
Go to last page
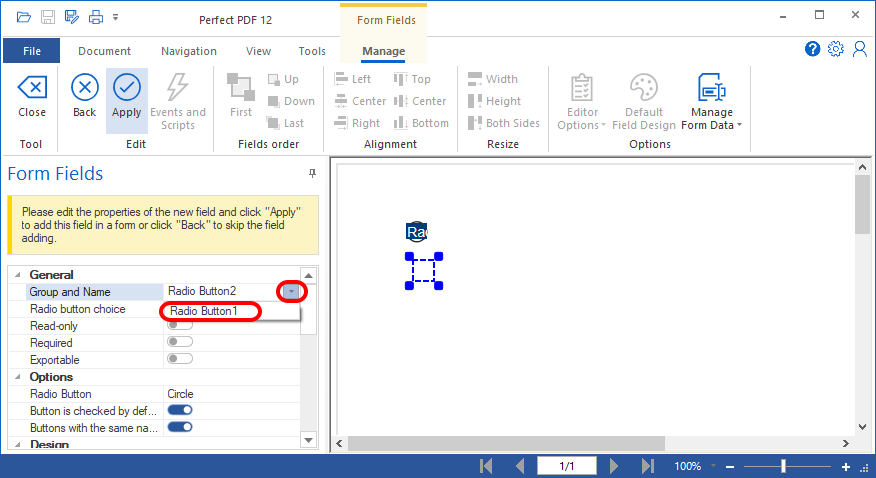click(x=648, y=466)
